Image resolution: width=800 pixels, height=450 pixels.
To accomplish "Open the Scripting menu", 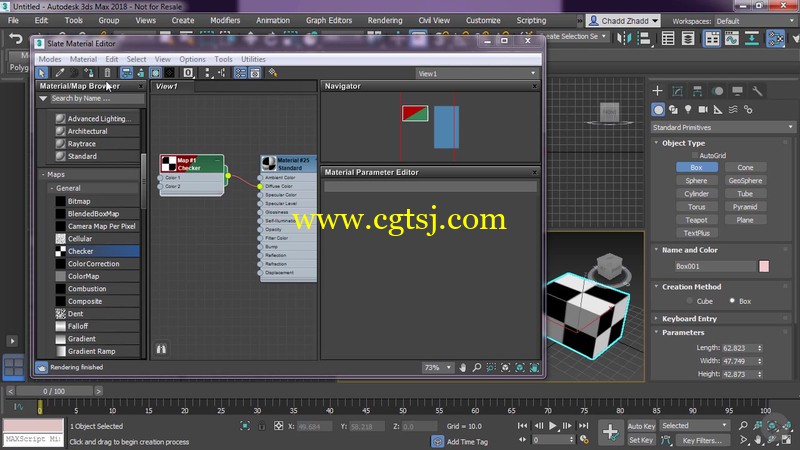I will [531, 20].
